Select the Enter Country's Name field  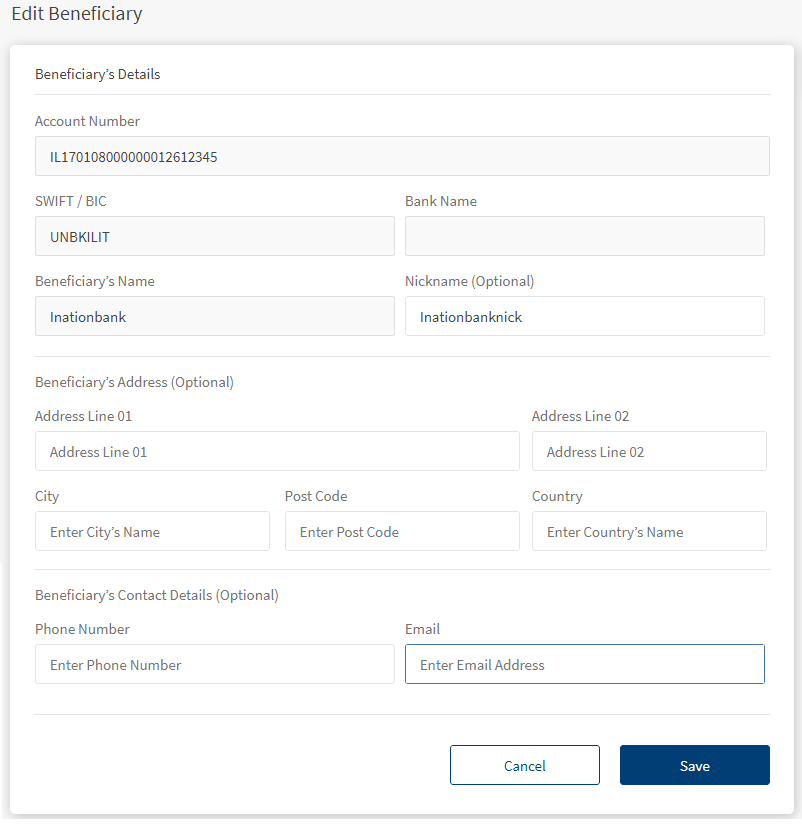point(648,531)
